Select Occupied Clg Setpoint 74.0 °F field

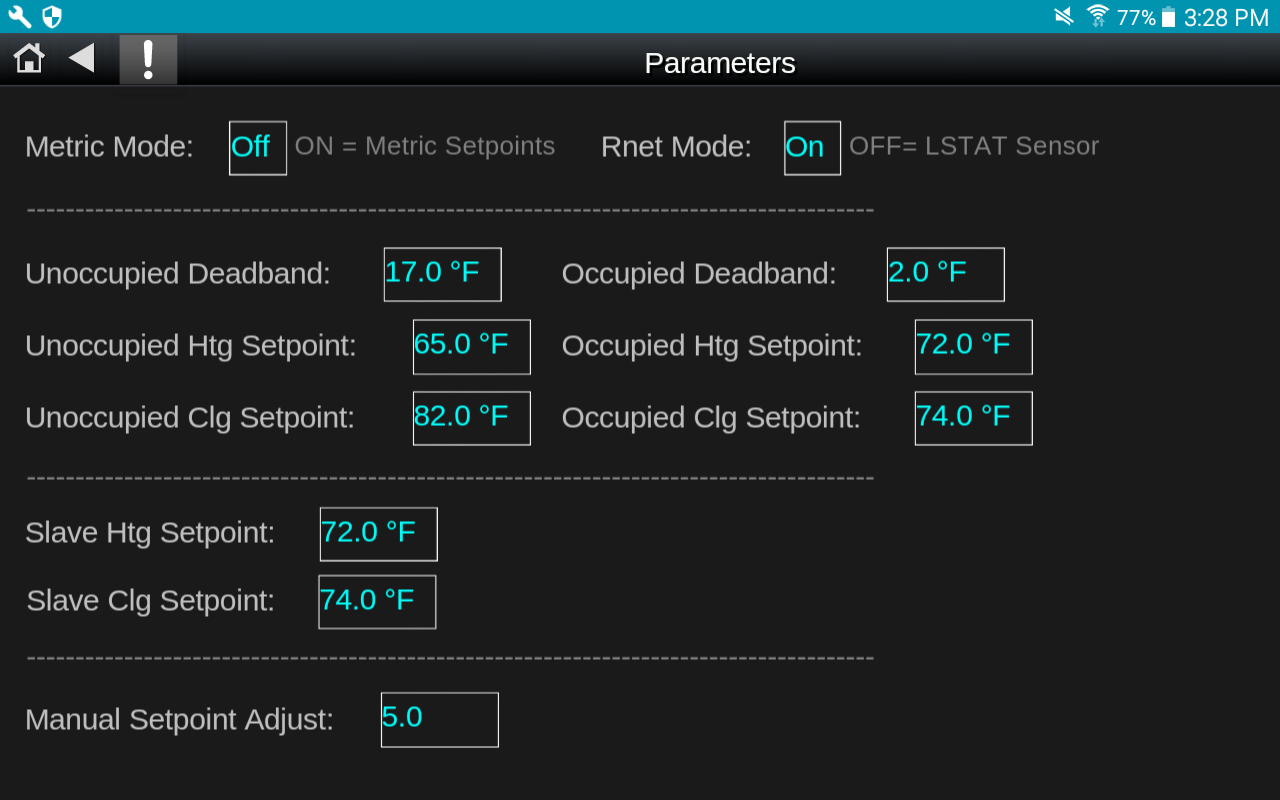click(x=973, y=418)
